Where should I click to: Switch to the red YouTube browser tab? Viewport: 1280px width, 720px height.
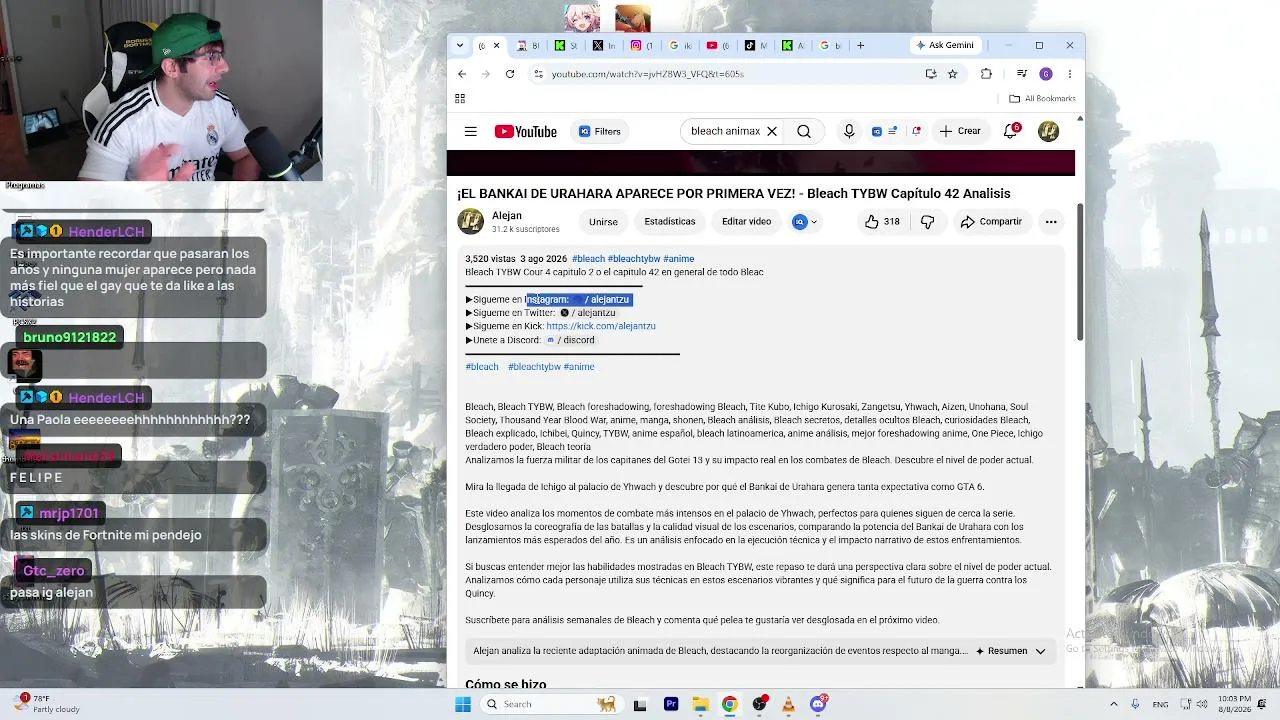(x=717, y=45)
